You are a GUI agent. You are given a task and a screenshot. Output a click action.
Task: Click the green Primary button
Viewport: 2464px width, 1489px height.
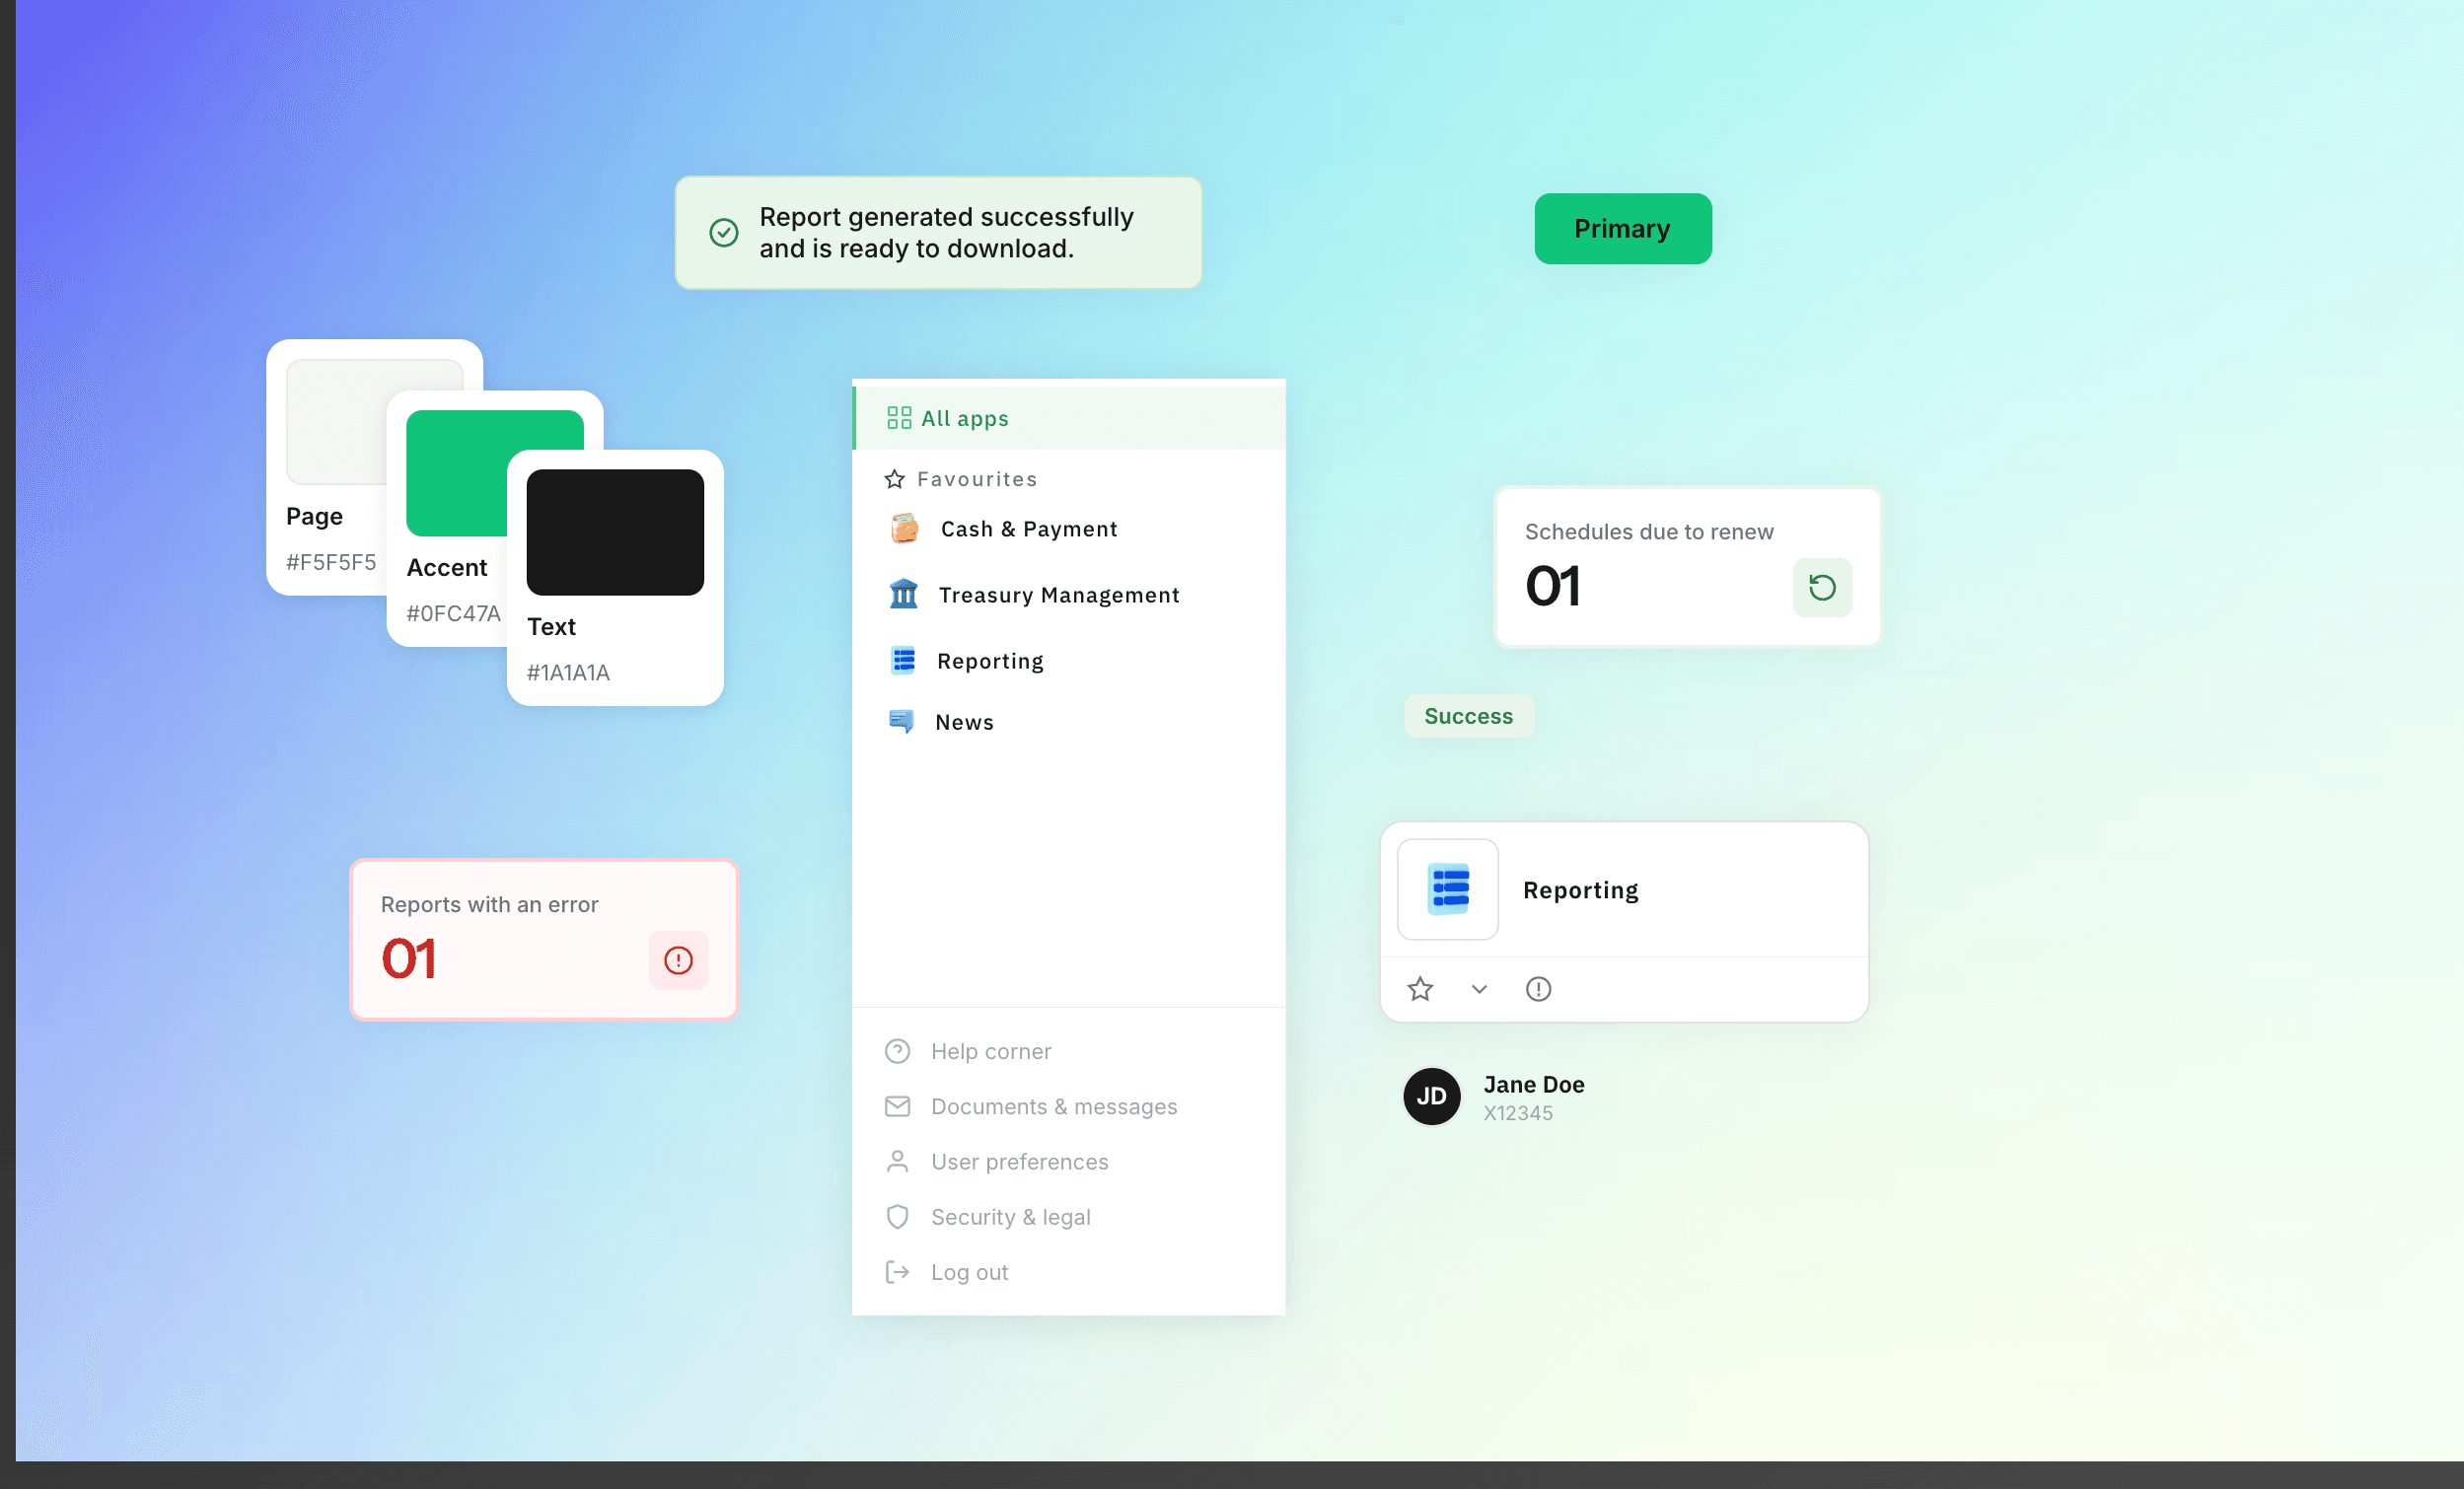[1622, 228]
